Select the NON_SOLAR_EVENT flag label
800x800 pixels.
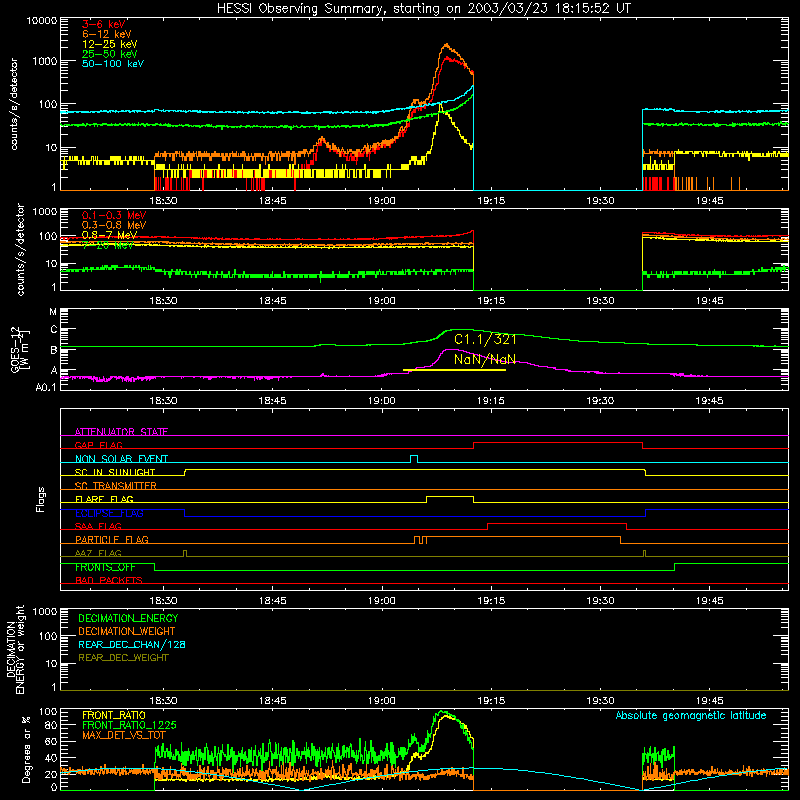pos(121,459)
